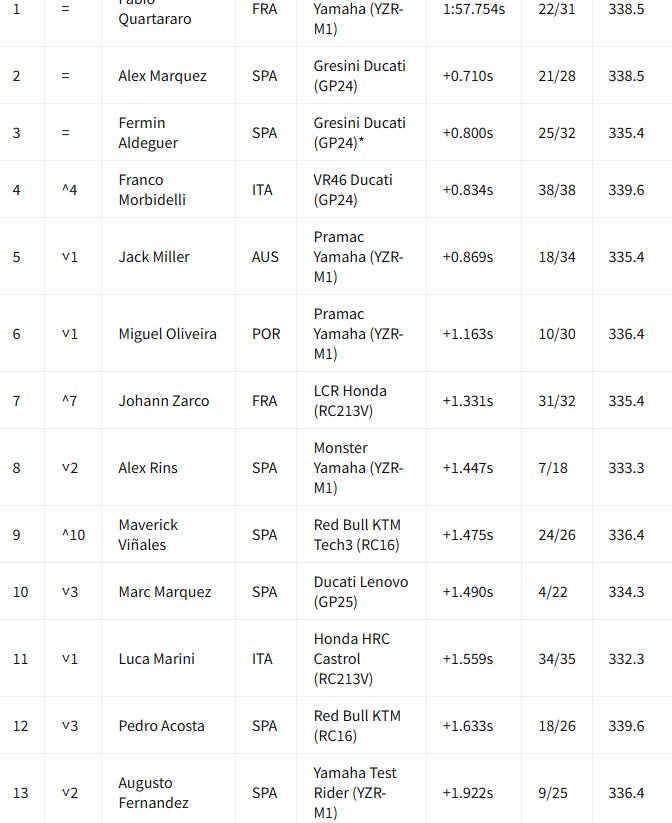This screenshot has width=672, height=823.
Task: Select the Luca Marini row name
Action: click(x=156, y=659)
